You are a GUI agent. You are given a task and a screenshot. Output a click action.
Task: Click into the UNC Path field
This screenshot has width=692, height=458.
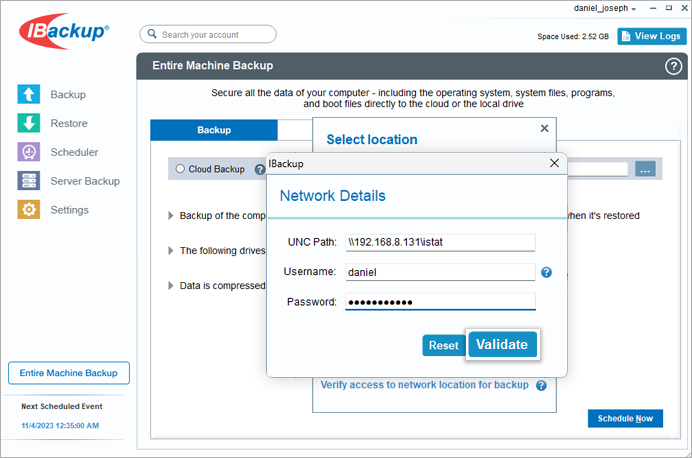[440, 242]
